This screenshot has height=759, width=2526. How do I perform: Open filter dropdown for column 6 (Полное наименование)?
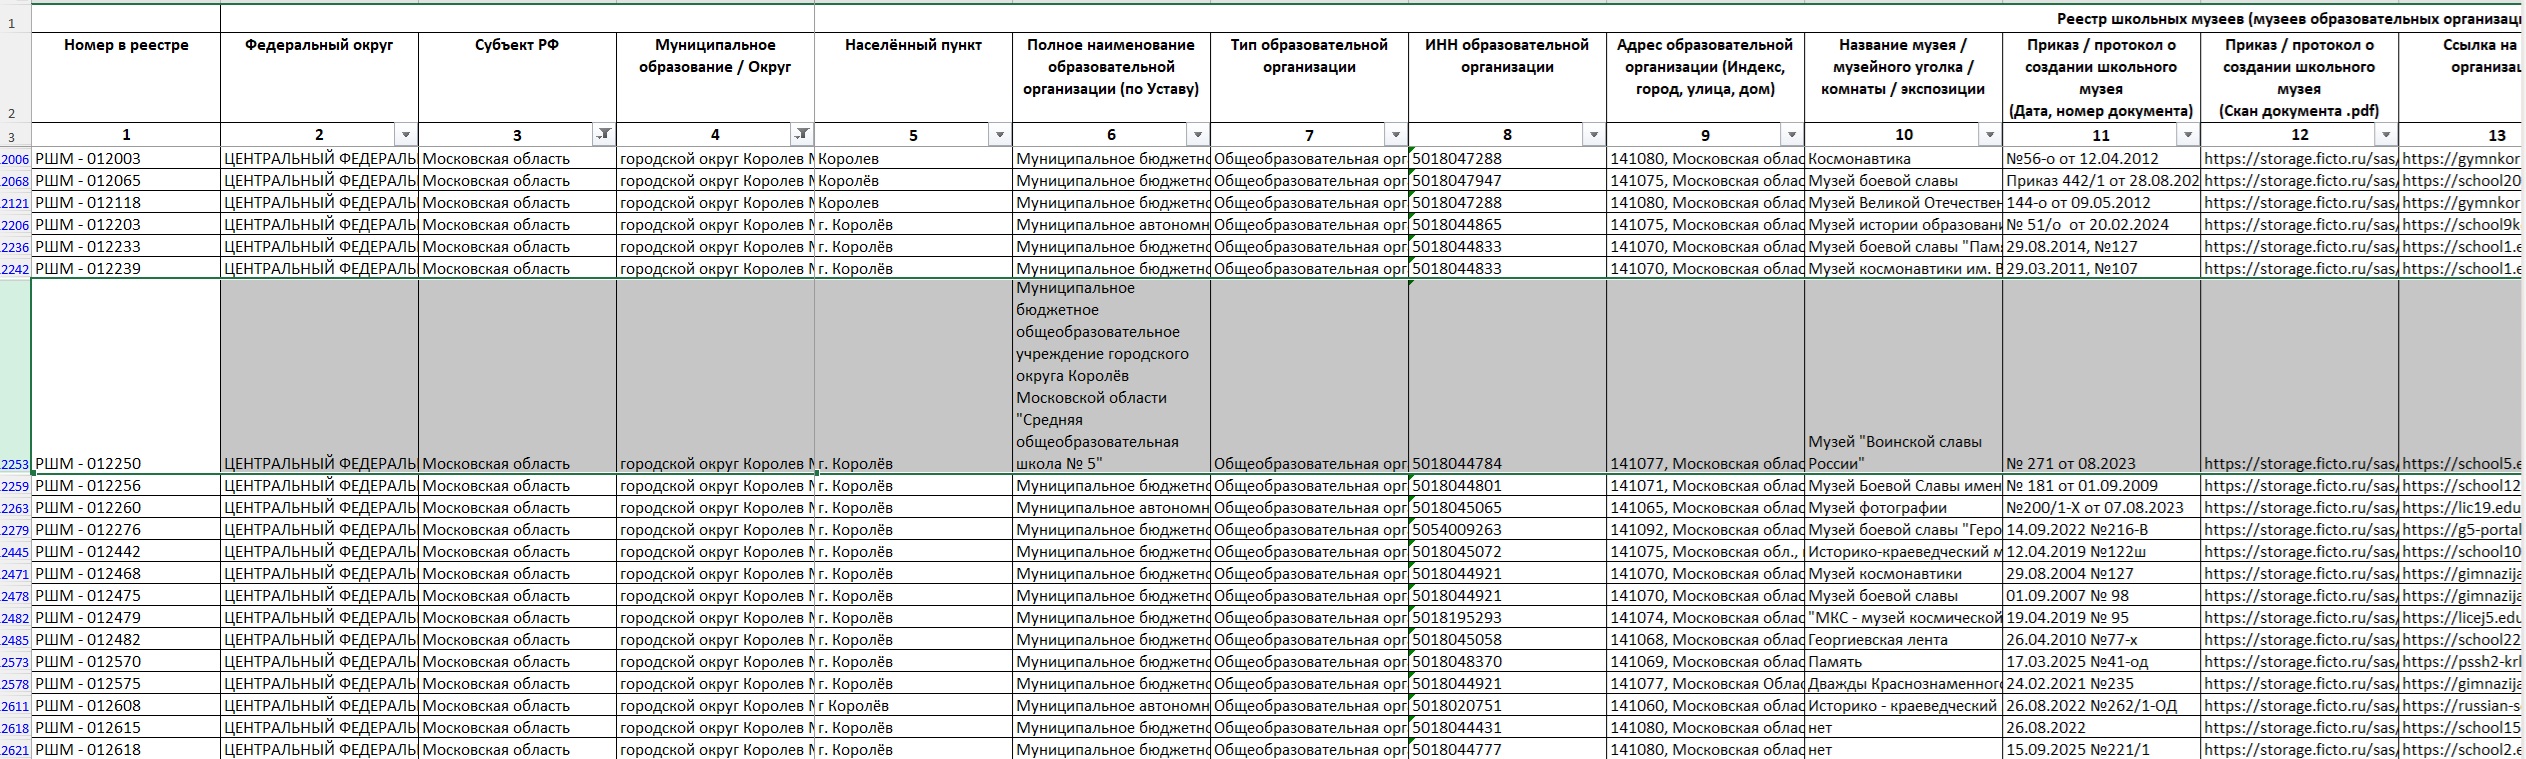coord(1198,134)
